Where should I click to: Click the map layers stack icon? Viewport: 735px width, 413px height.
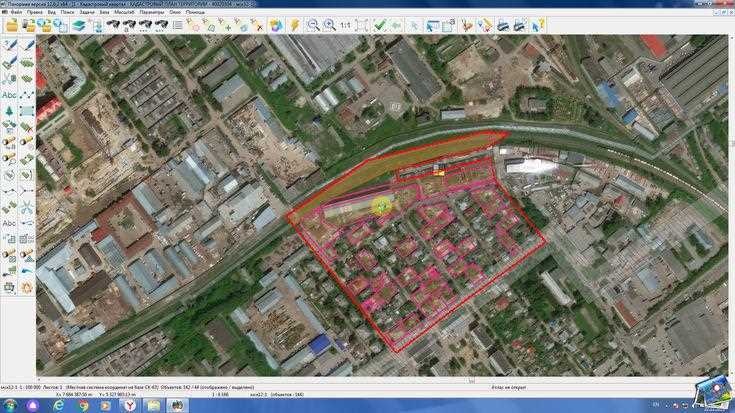pyautogui.click(x=78, y=25)
